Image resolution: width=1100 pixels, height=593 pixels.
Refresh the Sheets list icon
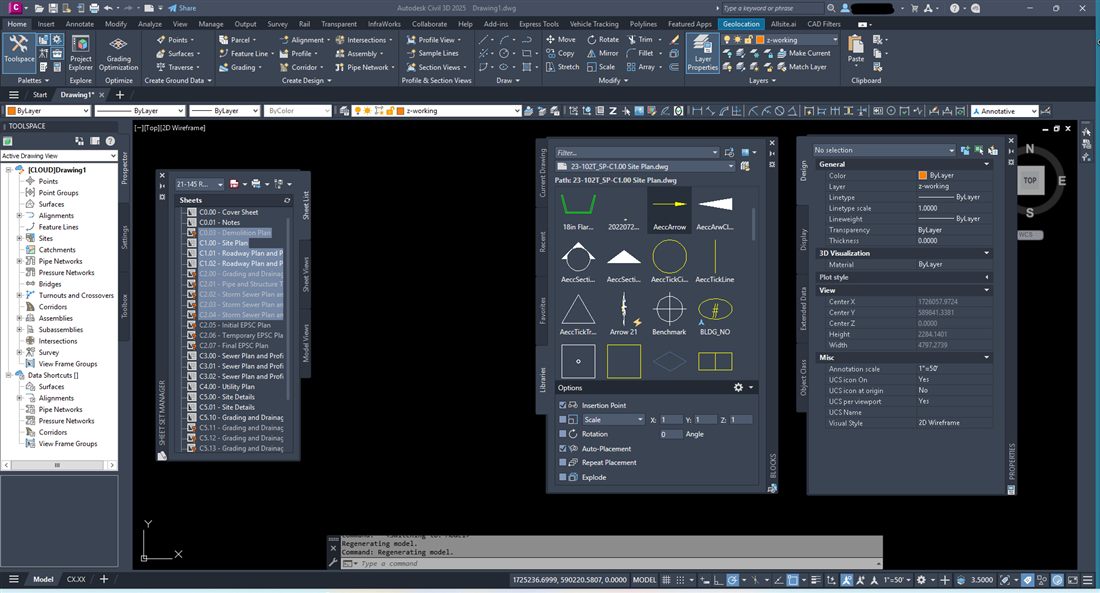[287, 201]
